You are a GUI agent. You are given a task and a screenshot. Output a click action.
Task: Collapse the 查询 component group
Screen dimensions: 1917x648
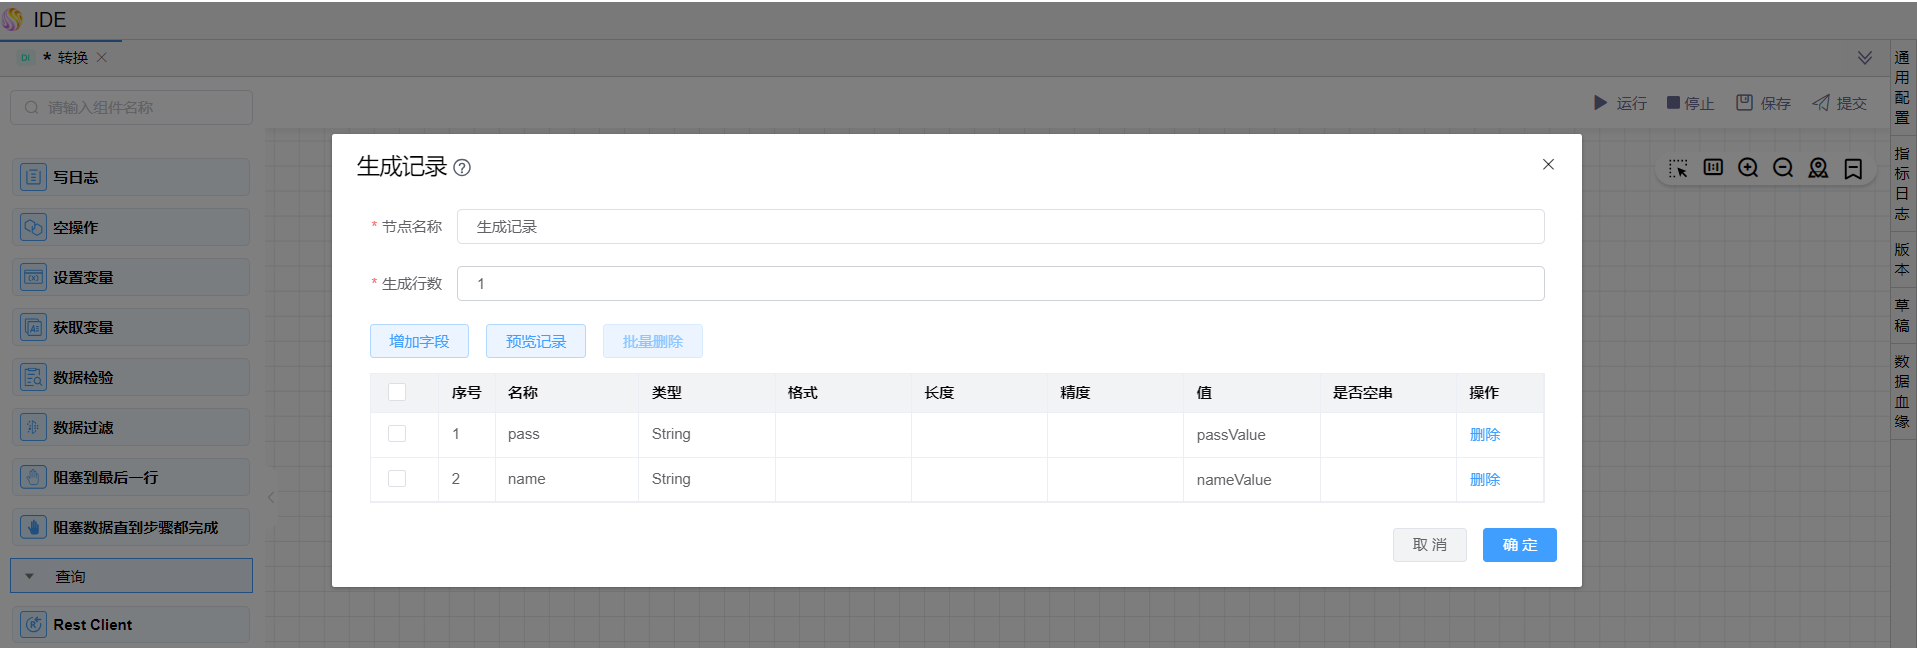click(30, 576)
